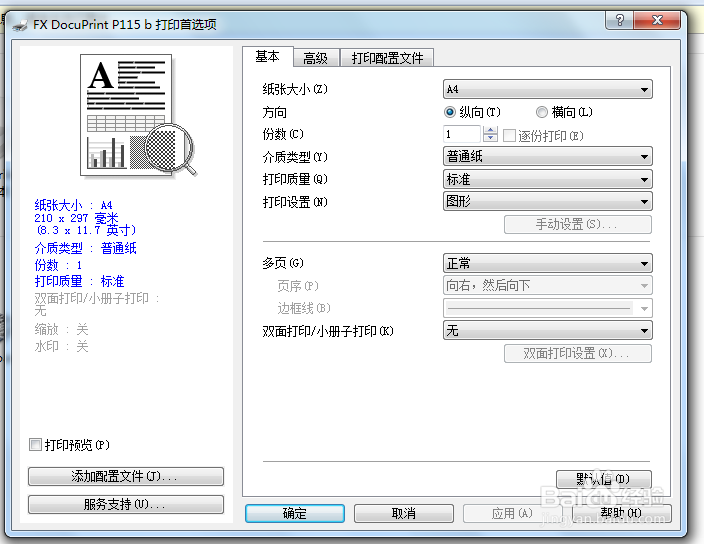The height and width of the screenshot is (544, 704).
Task: Click the printer icon in title bar
Action: [x=20, y=25]
